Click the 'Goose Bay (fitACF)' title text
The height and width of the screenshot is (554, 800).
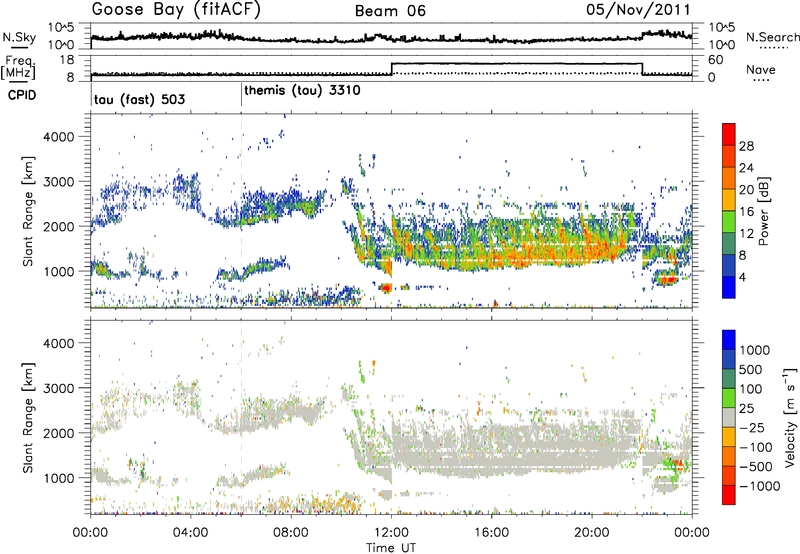176,10
